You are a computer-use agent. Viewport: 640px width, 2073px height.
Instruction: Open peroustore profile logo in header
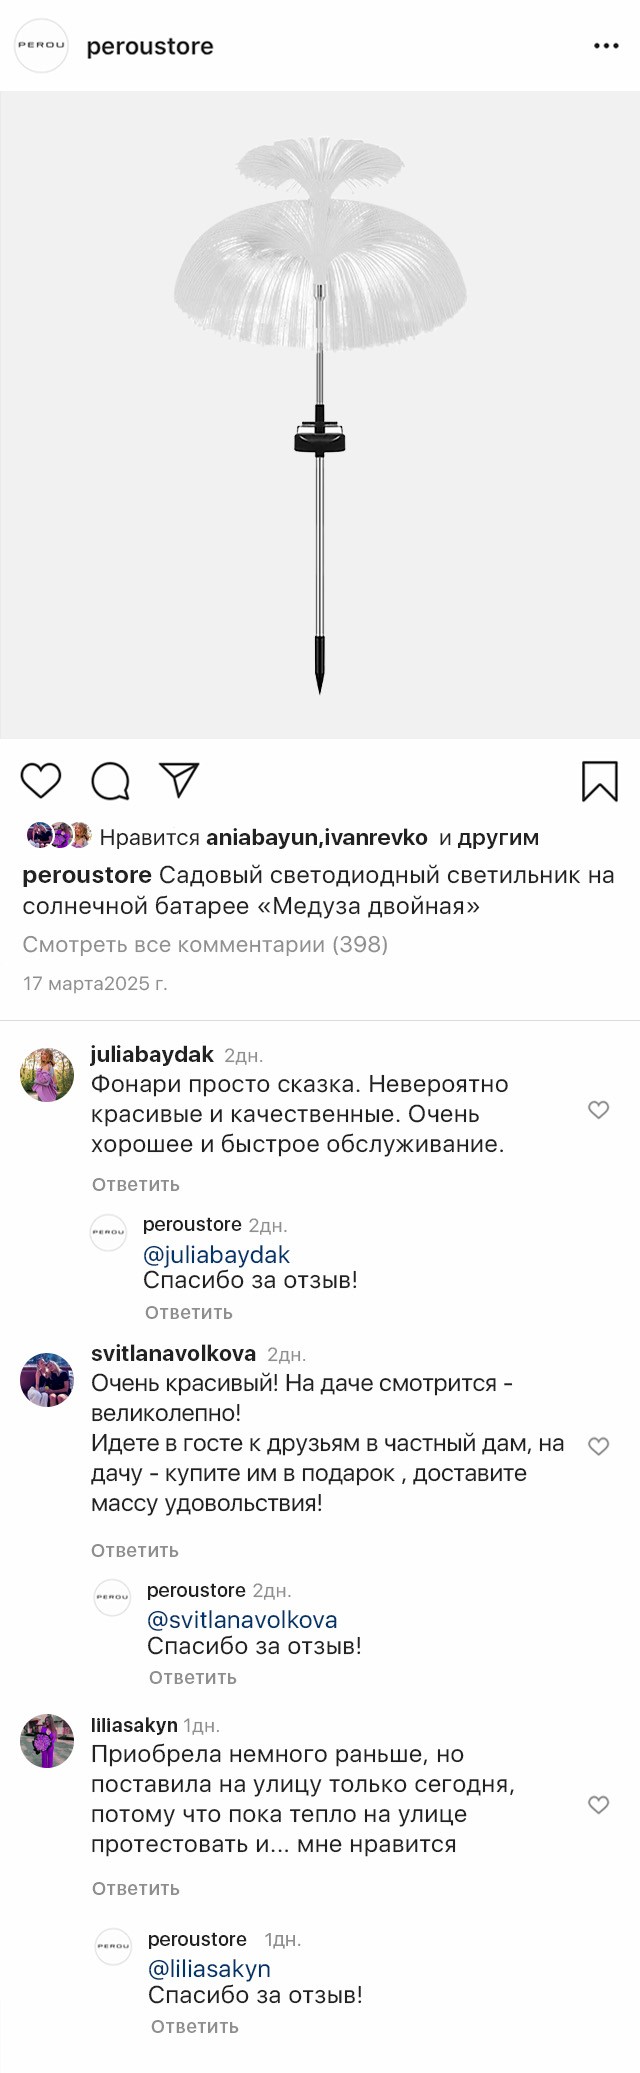(x=41, y=45)
